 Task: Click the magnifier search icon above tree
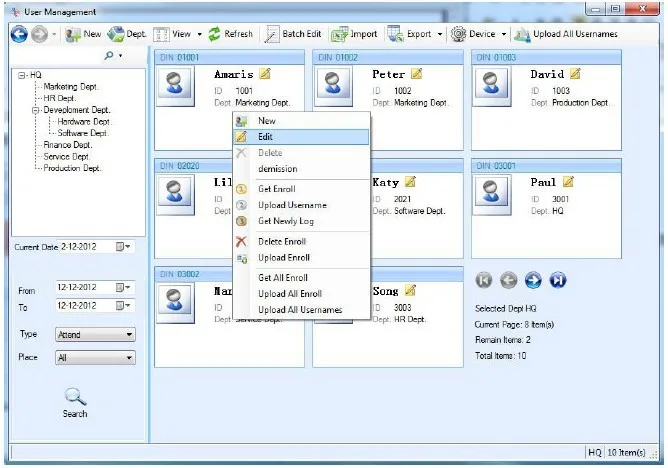click(x=109, y=55)
